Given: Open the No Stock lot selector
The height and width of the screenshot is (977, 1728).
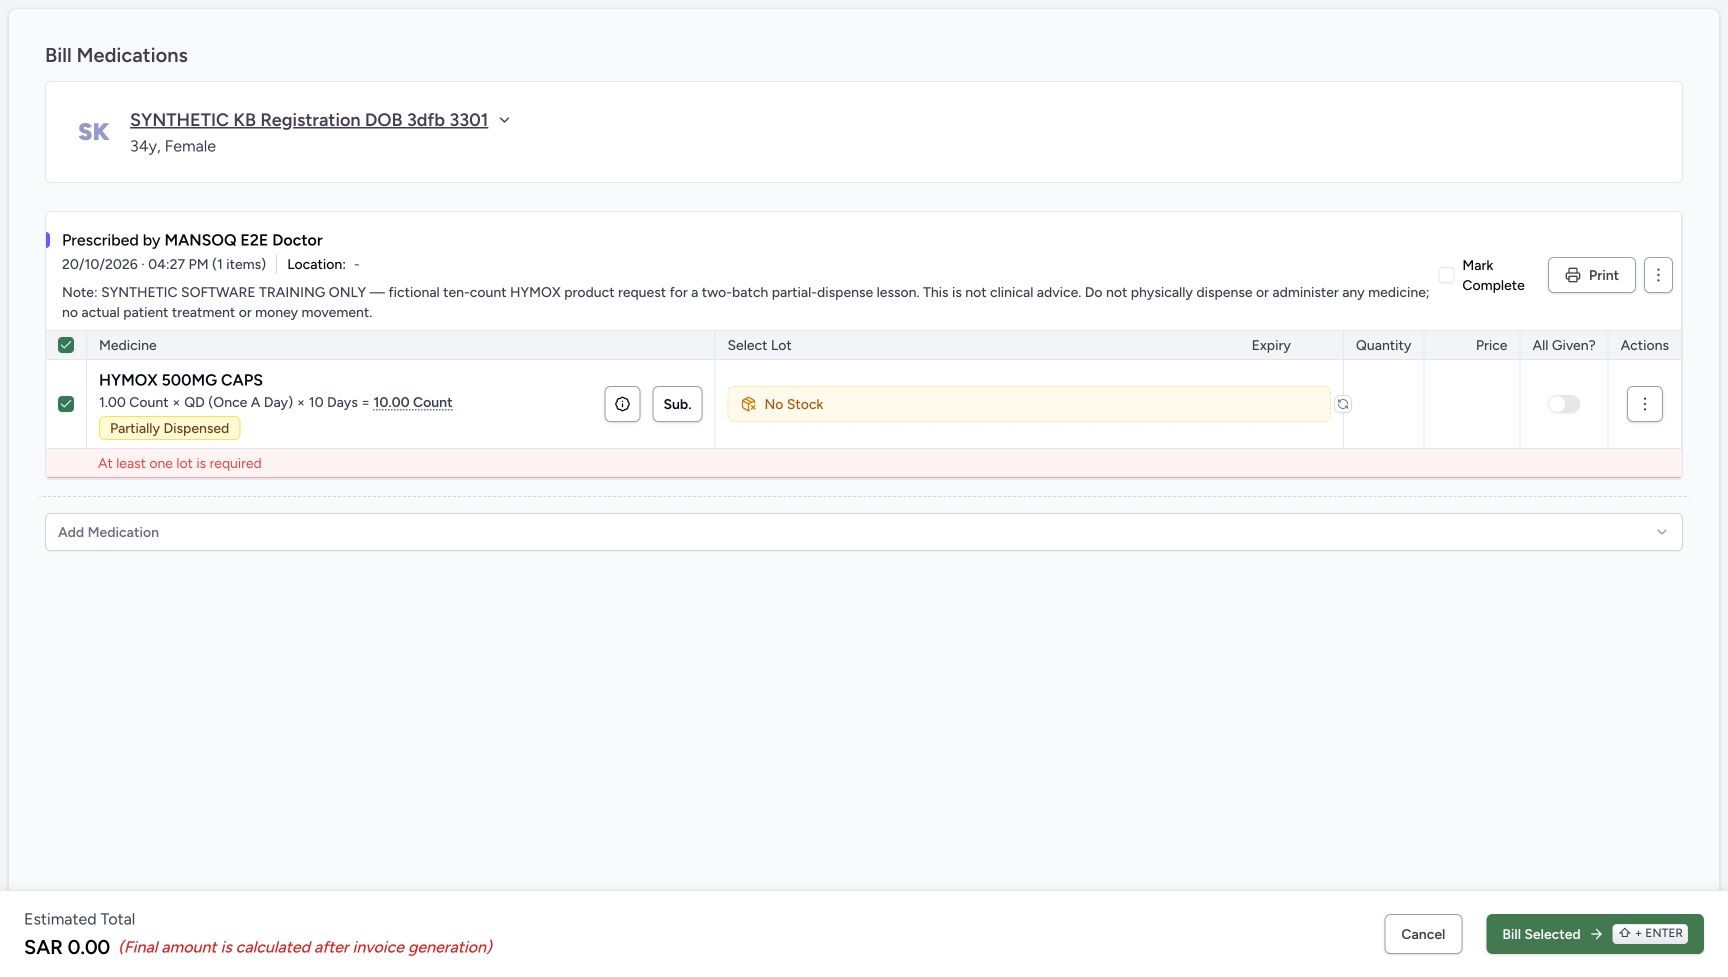Looking at the screenshot, I should click(x=1028, y=404).
